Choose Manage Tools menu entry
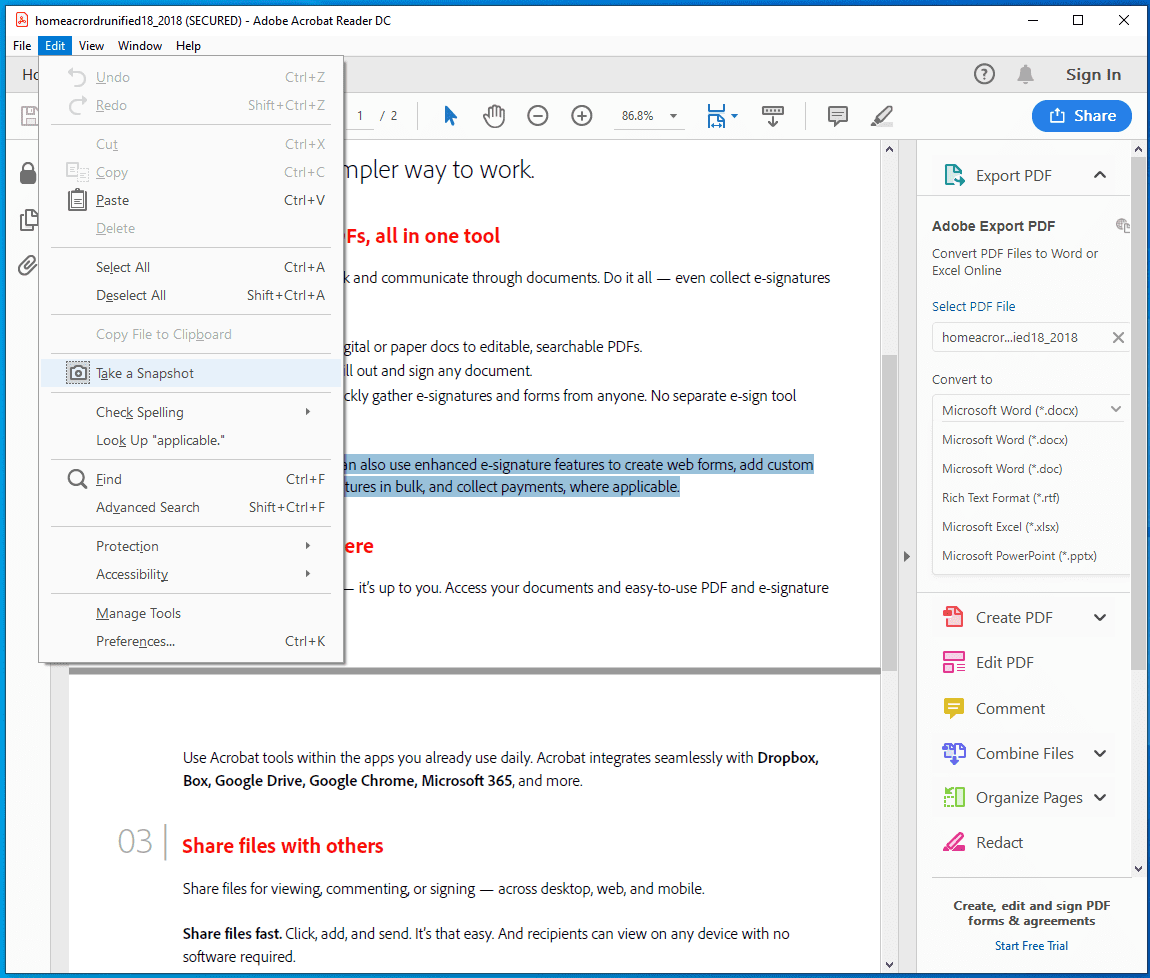Screen dimensions: 1150x978 (x=191, y=613)
